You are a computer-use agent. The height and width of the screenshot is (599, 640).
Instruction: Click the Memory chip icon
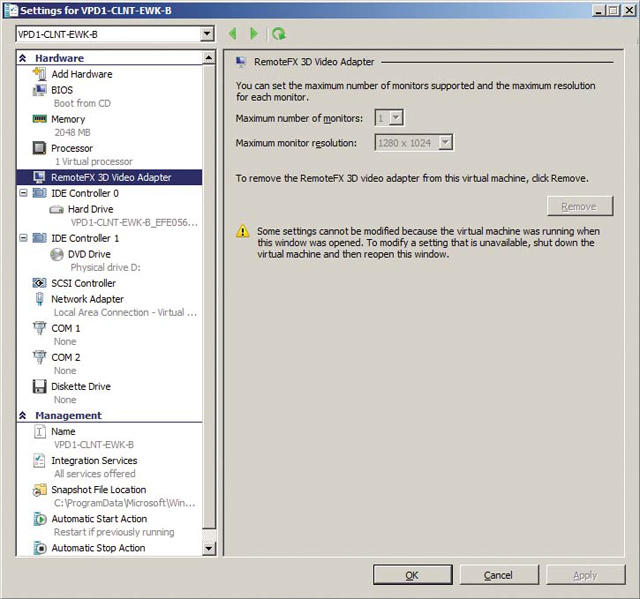pyautogui.click(x=40, y=119)
